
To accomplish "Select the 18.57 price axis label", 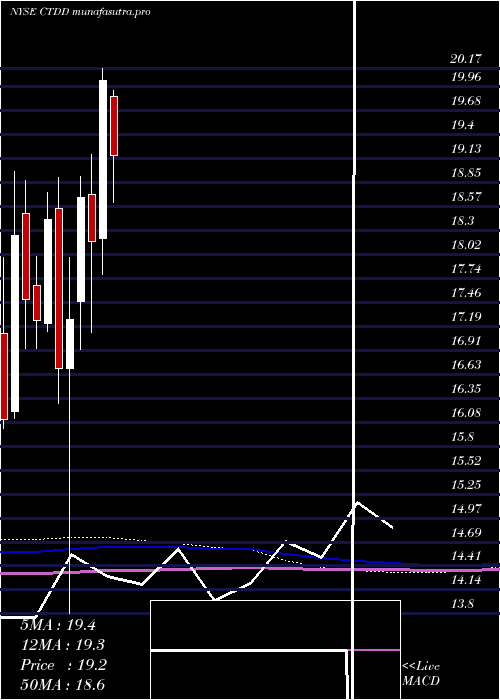I will point(466,197).
